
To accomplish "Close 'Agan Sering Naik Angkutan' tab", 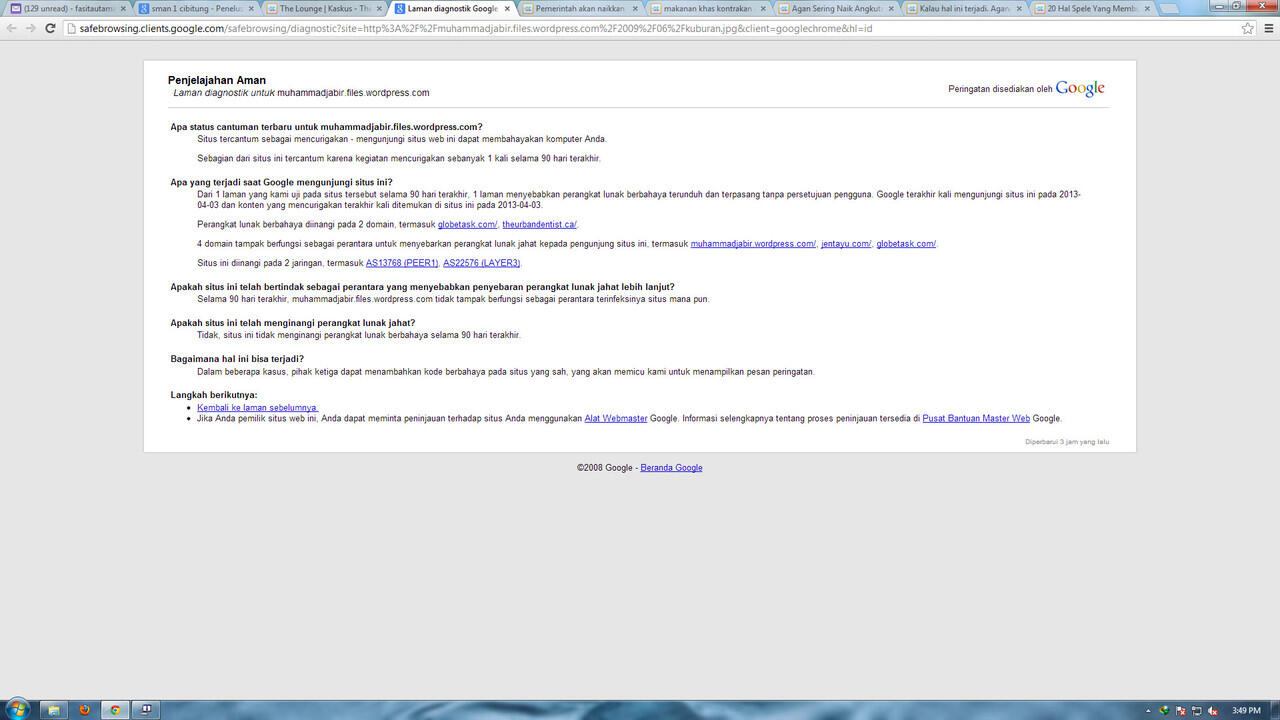I will [891, 8].
